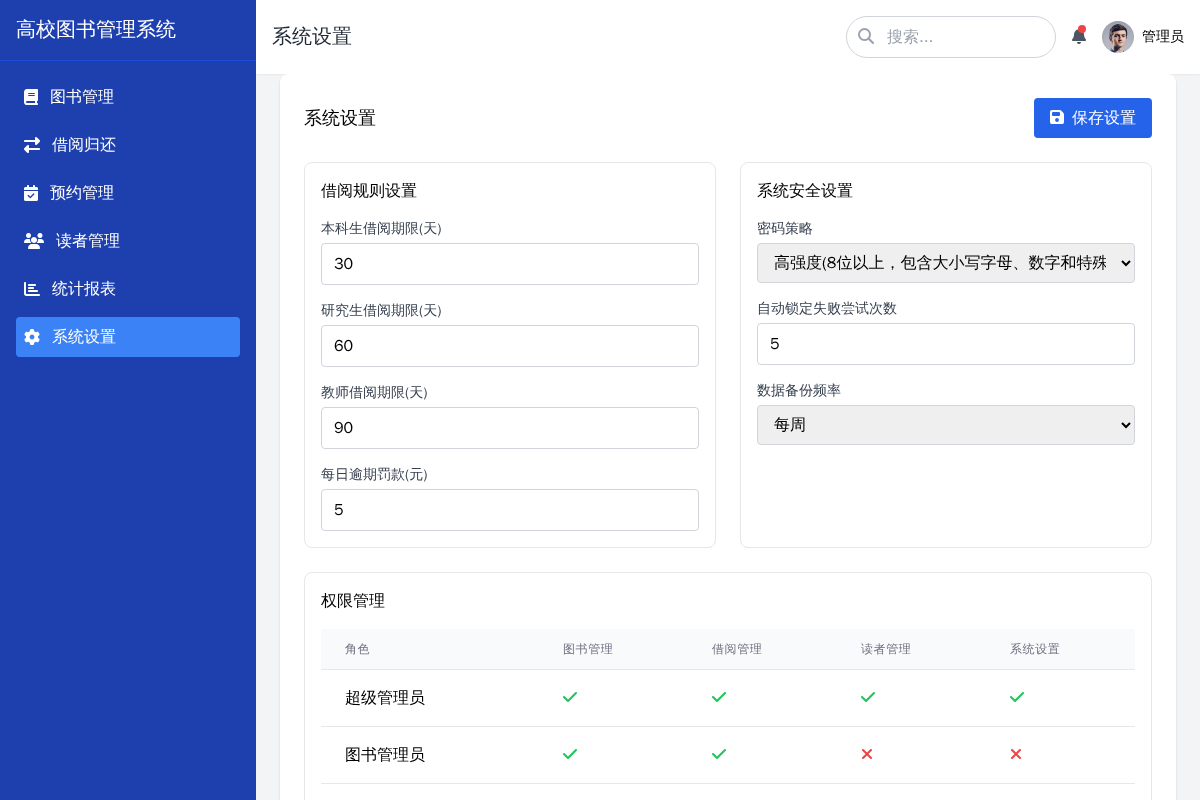Image resolution: width=1200 pixels, height=800 pixels.
Task: Expand the 每周 backup frequency selector
Action: click(946, 425)
